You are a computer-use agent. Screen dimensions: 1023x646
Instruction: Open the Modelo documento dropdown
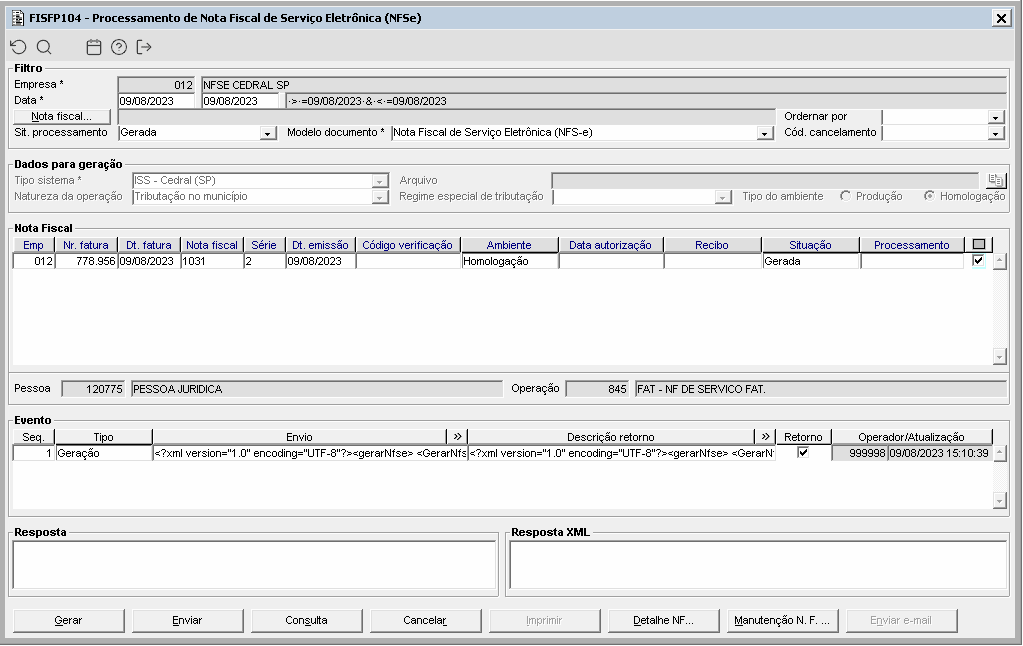point(765,133)
